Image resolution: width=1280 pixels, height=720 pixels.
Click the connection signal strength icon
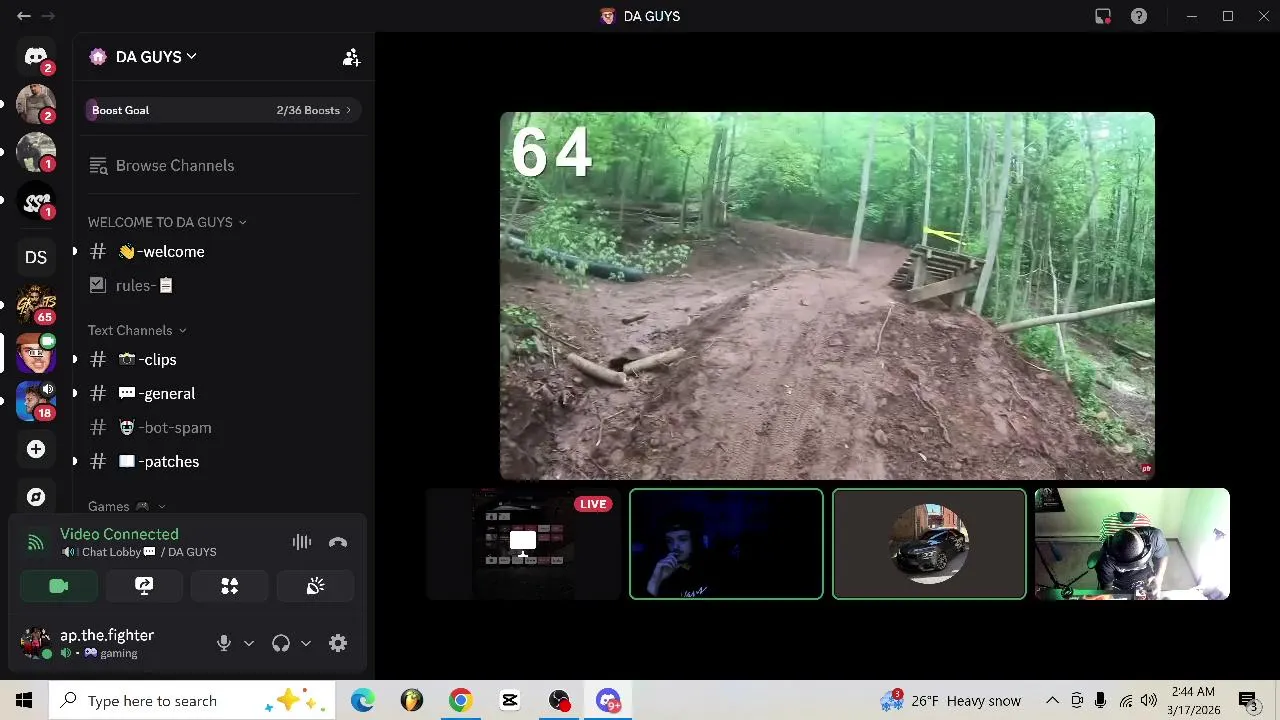pos(36,542)
